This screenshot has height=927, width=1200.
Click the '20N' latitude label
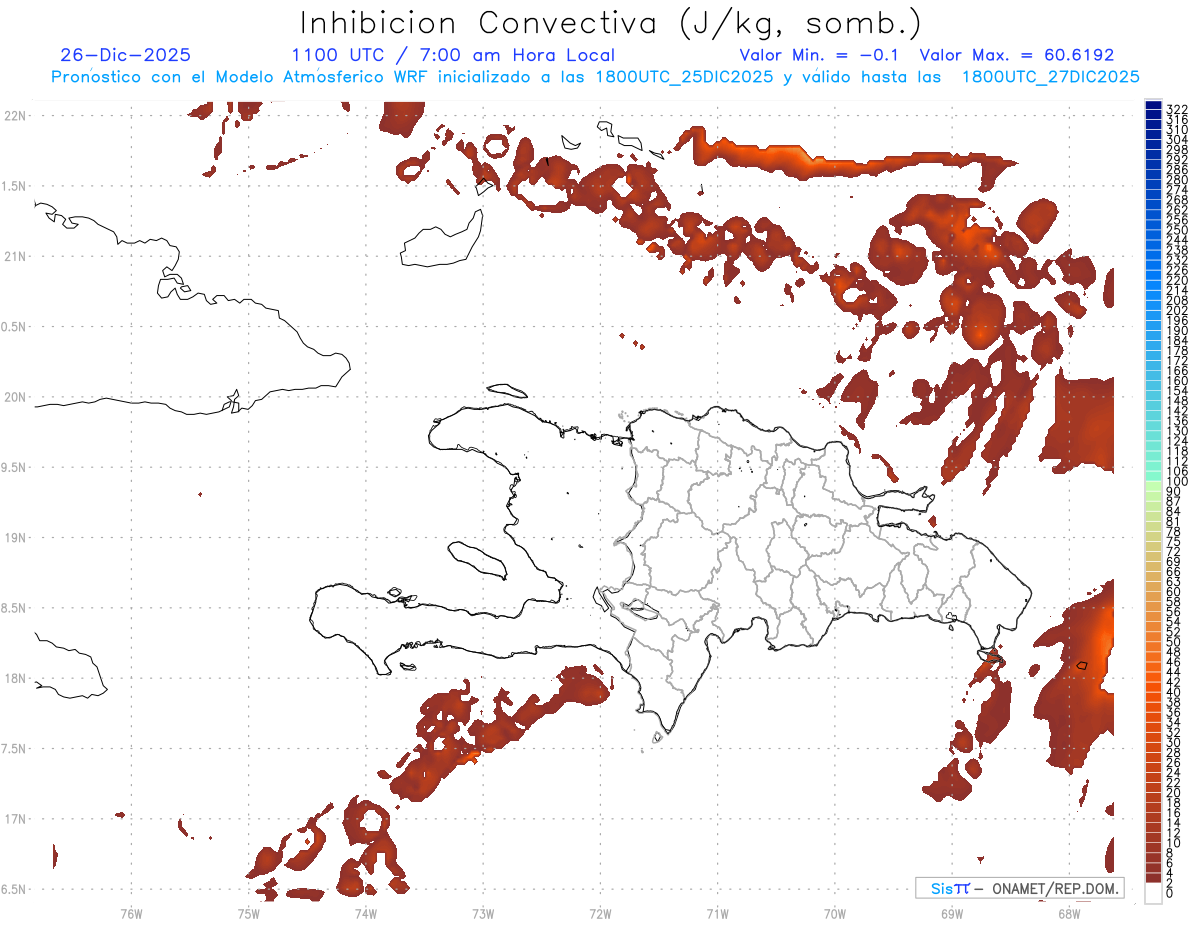[16, 397]
